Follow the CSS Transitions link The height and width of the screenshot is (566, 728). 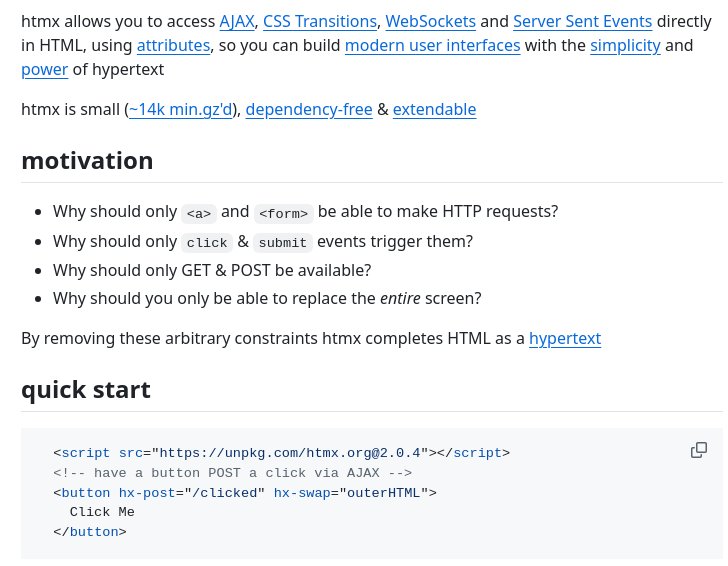[x=319, y=21]
